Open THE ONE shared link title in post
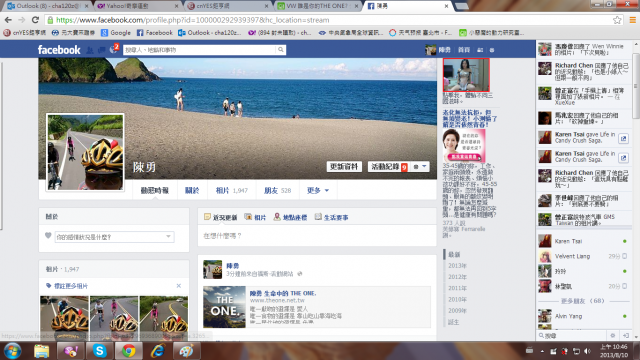The image size is (640, 360). [x=282, y=293]
